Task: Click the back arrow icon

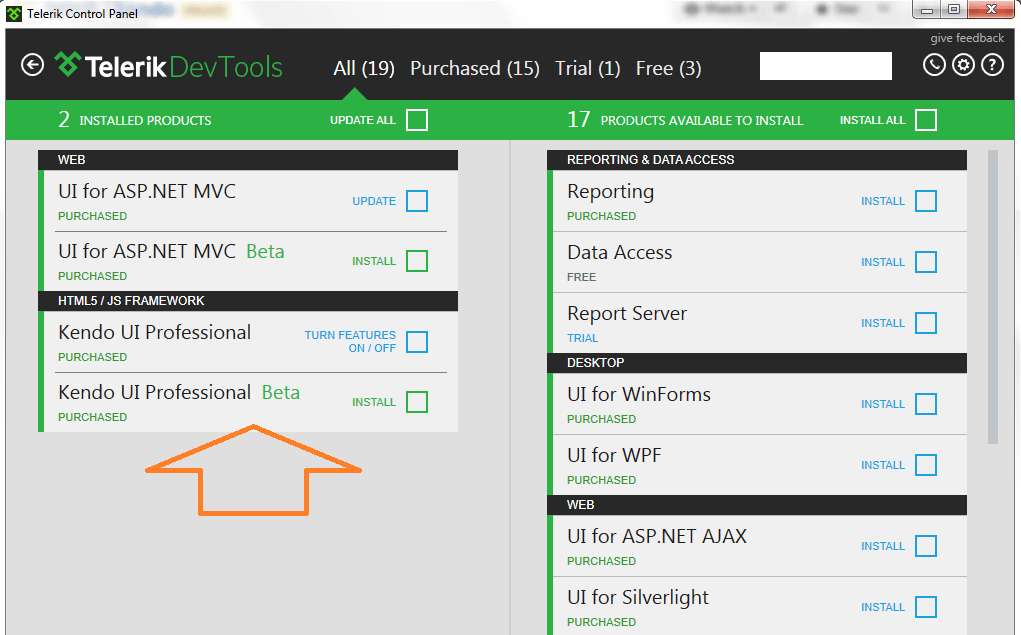Action: coord(33,65)
